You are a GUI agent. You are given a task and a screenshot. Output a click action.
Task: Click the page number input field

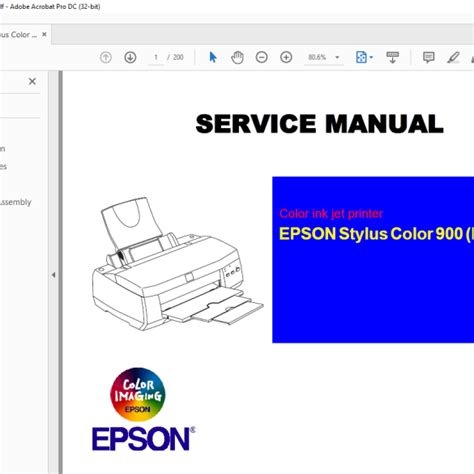[x=156, y=57]
